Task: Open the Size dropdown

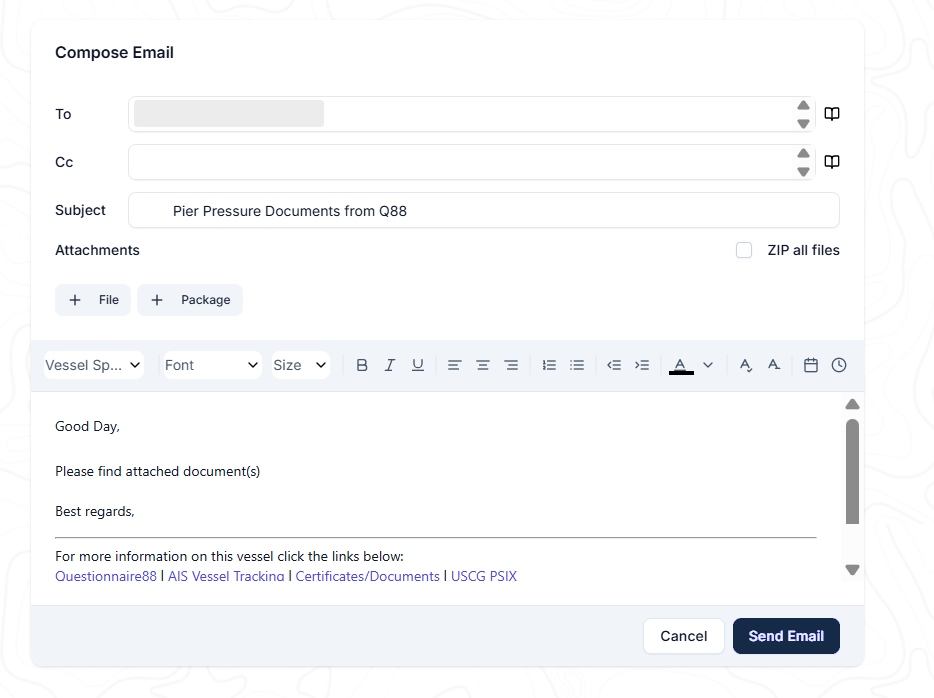Action: tap(300, 365)
